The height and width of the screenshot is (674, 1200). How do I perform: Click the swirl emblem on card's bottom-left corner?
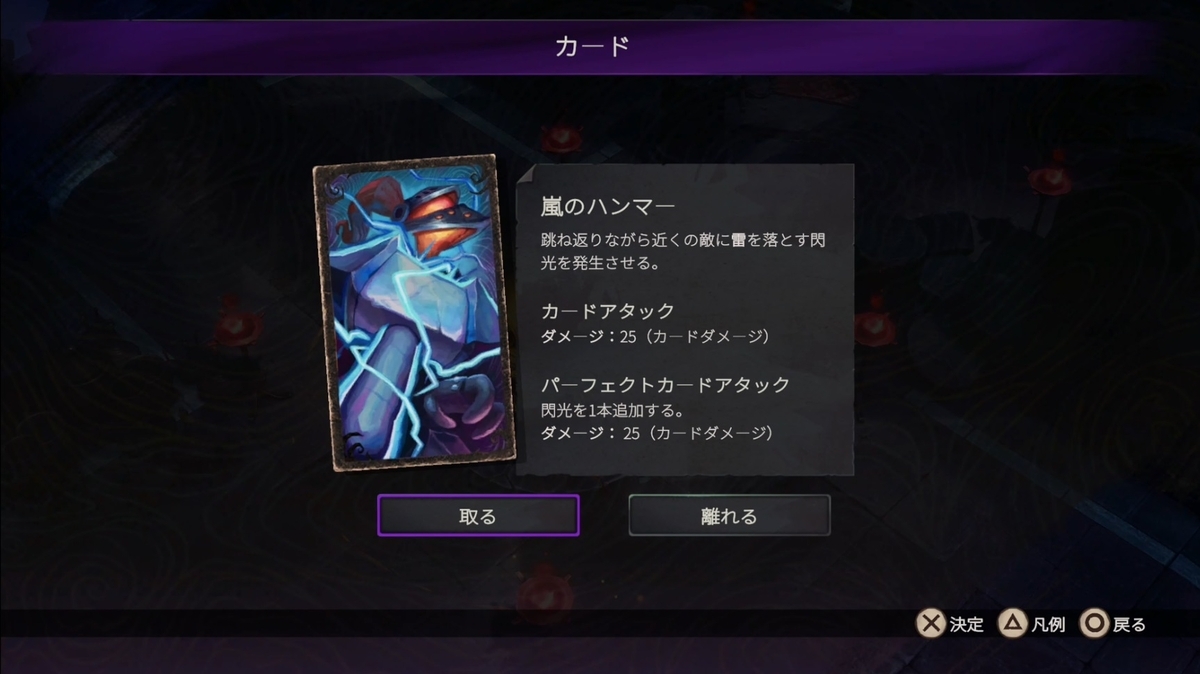pos(350,444)
